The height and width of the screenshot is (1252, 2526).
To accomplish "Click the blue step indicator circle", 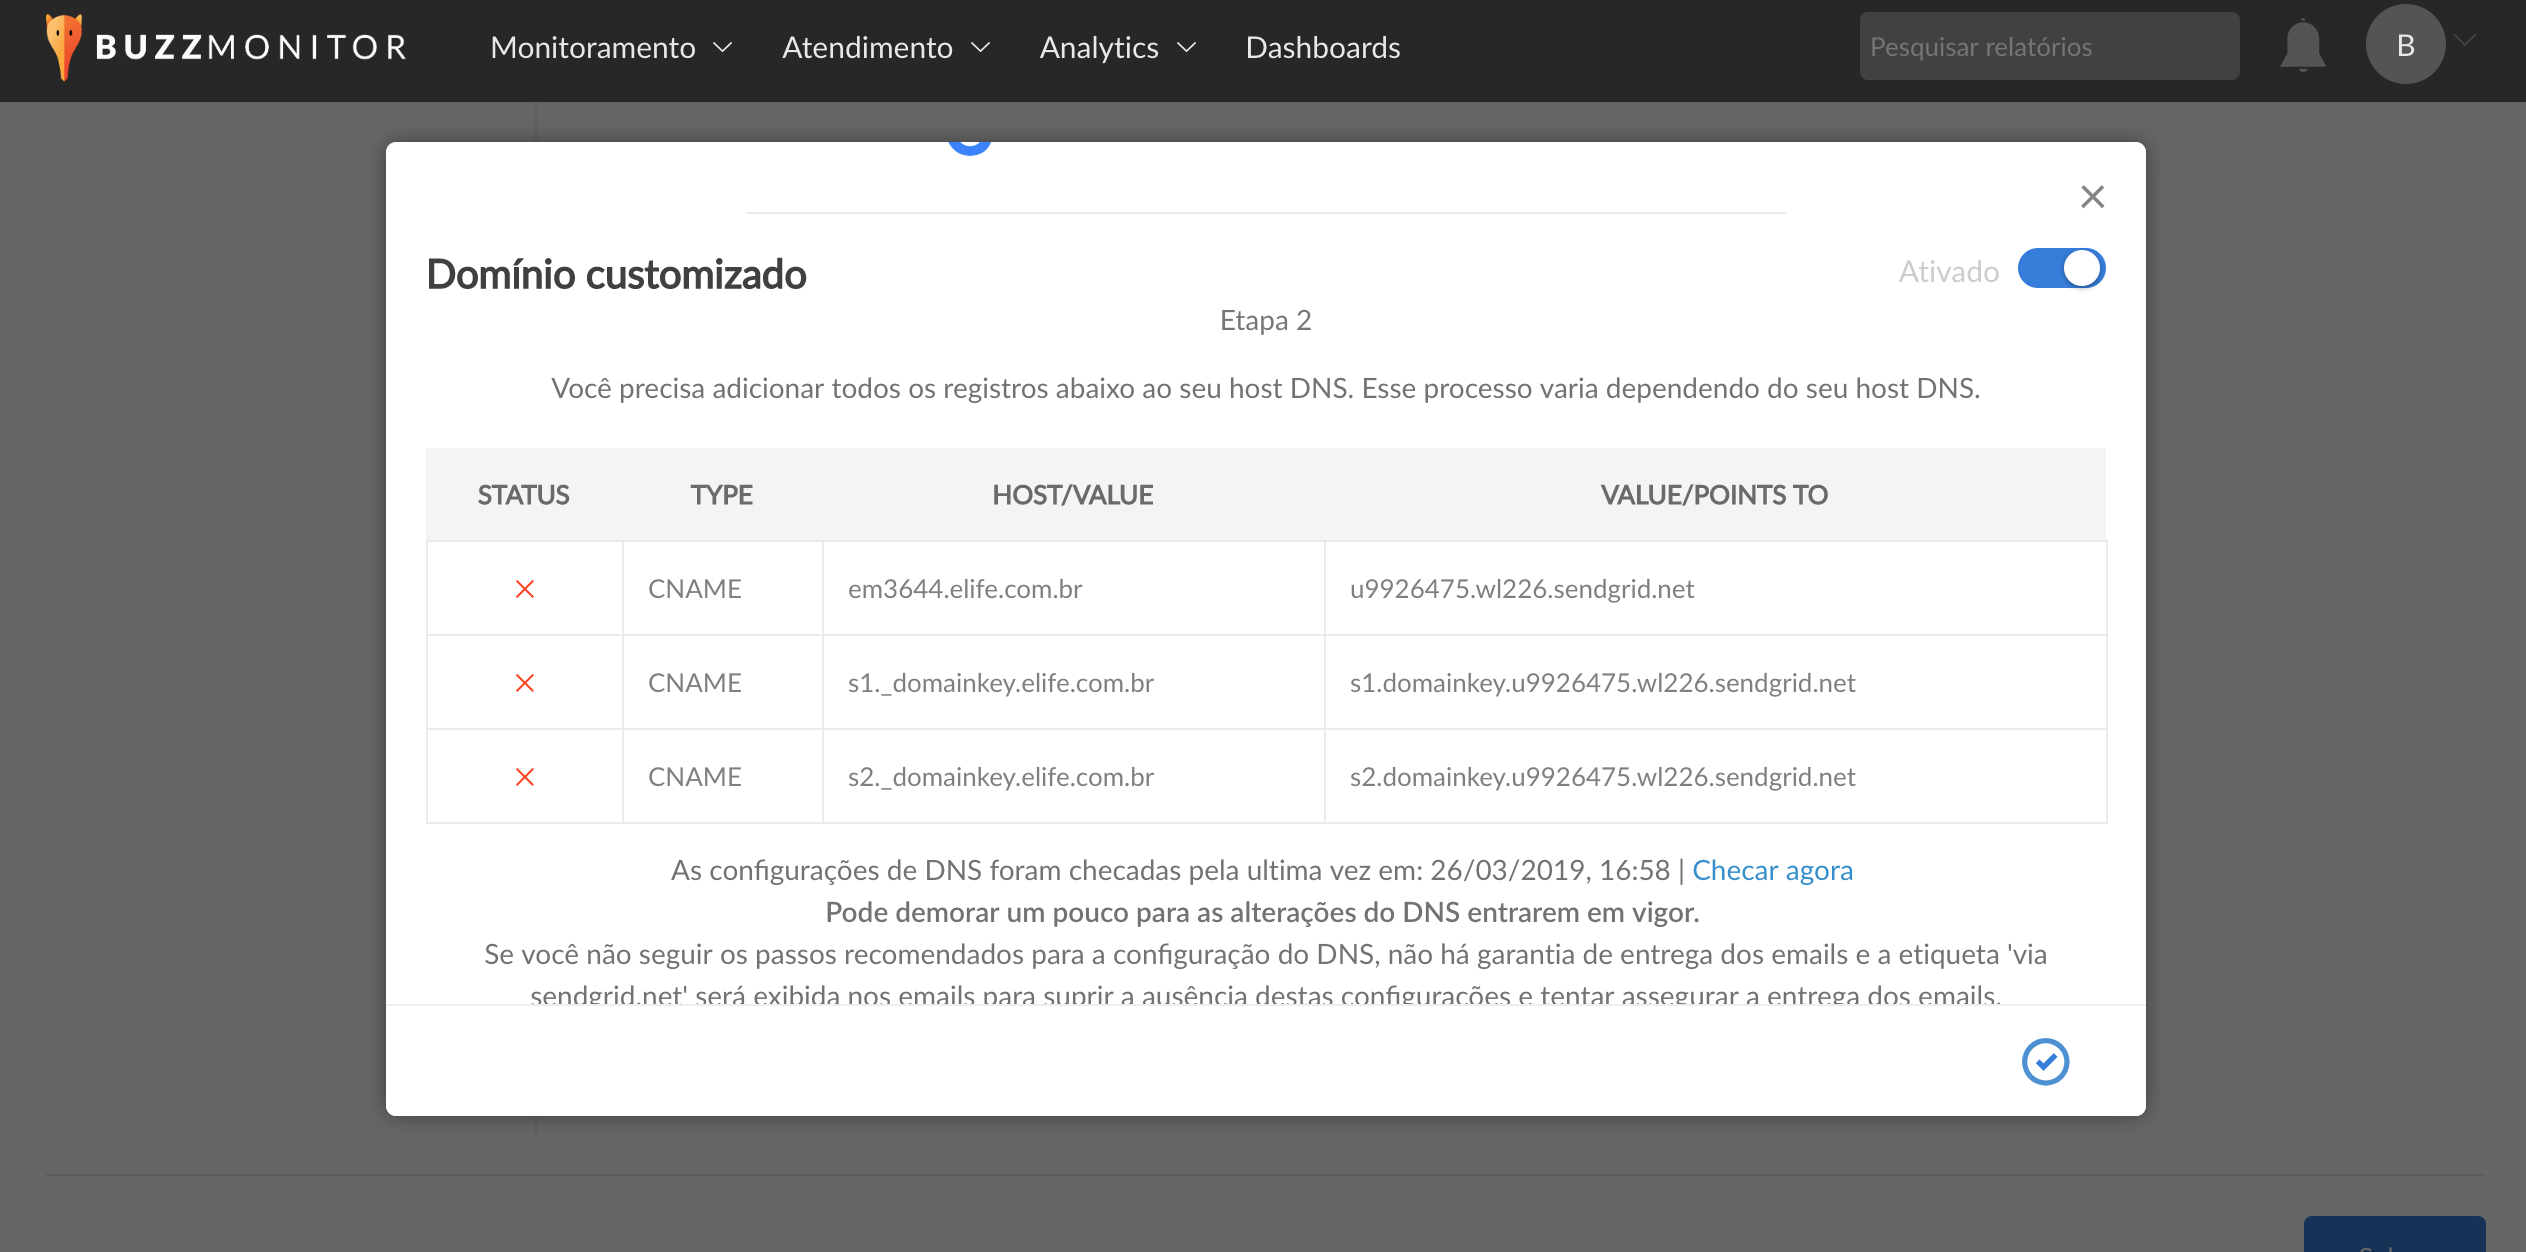I will click(969, 146).
